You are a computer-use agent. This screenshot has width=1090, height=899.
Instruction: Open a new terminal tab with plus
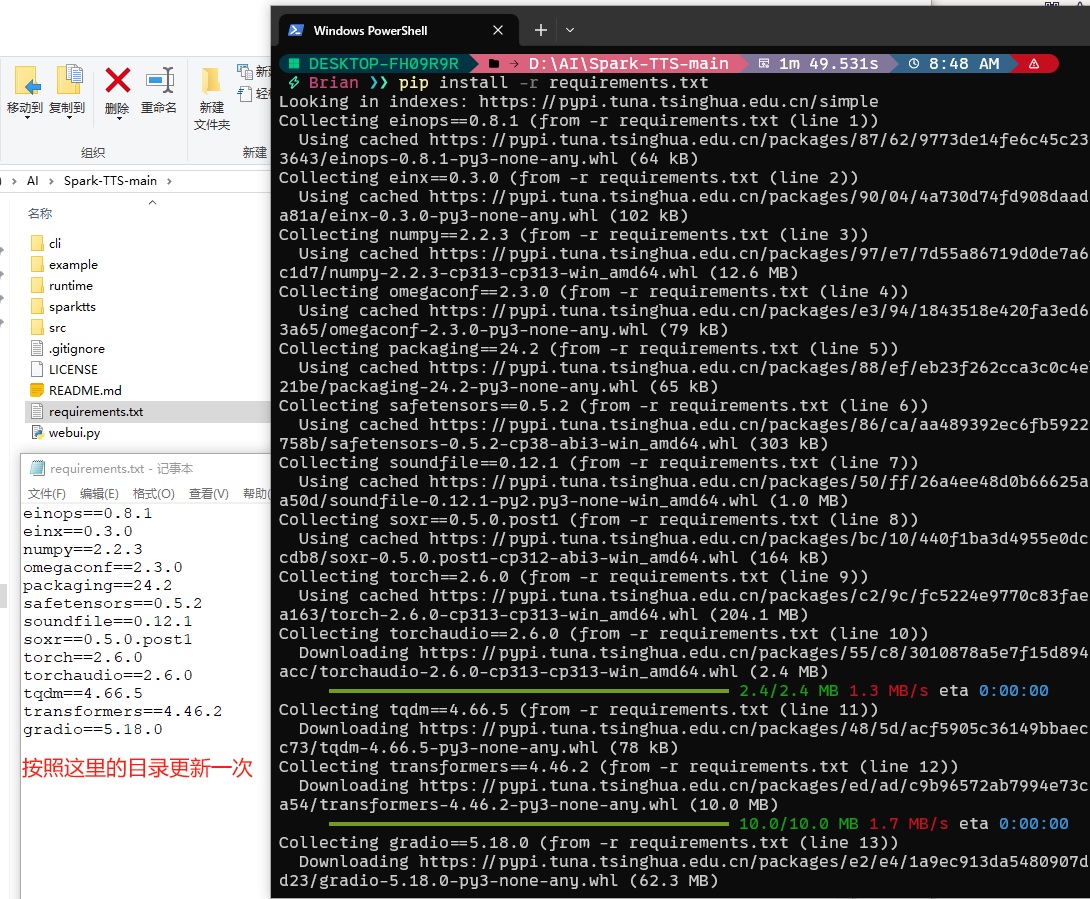click(541, 30)
